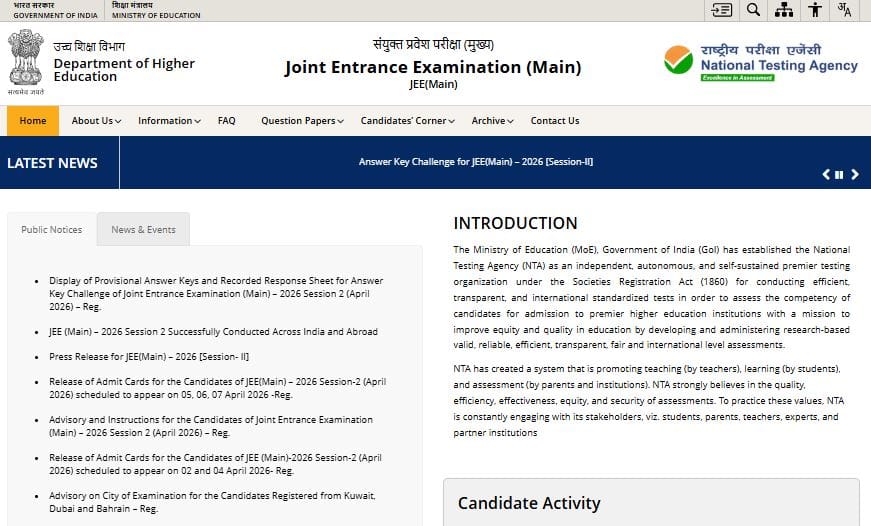
Task: Open the Contact Us page
Action: click(x=555, y=121)
